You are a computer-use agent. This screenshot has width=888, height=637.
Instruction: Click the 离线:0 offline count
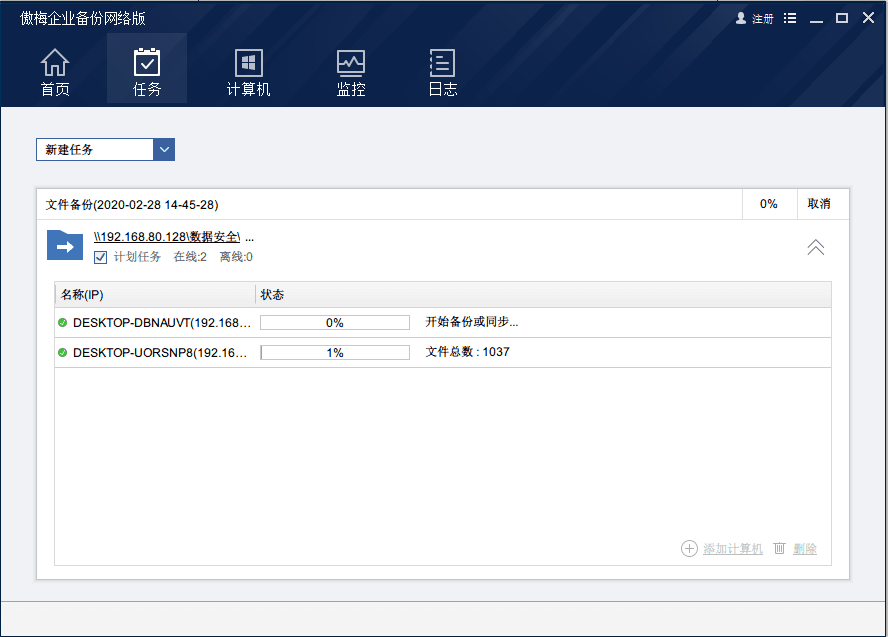236,257
